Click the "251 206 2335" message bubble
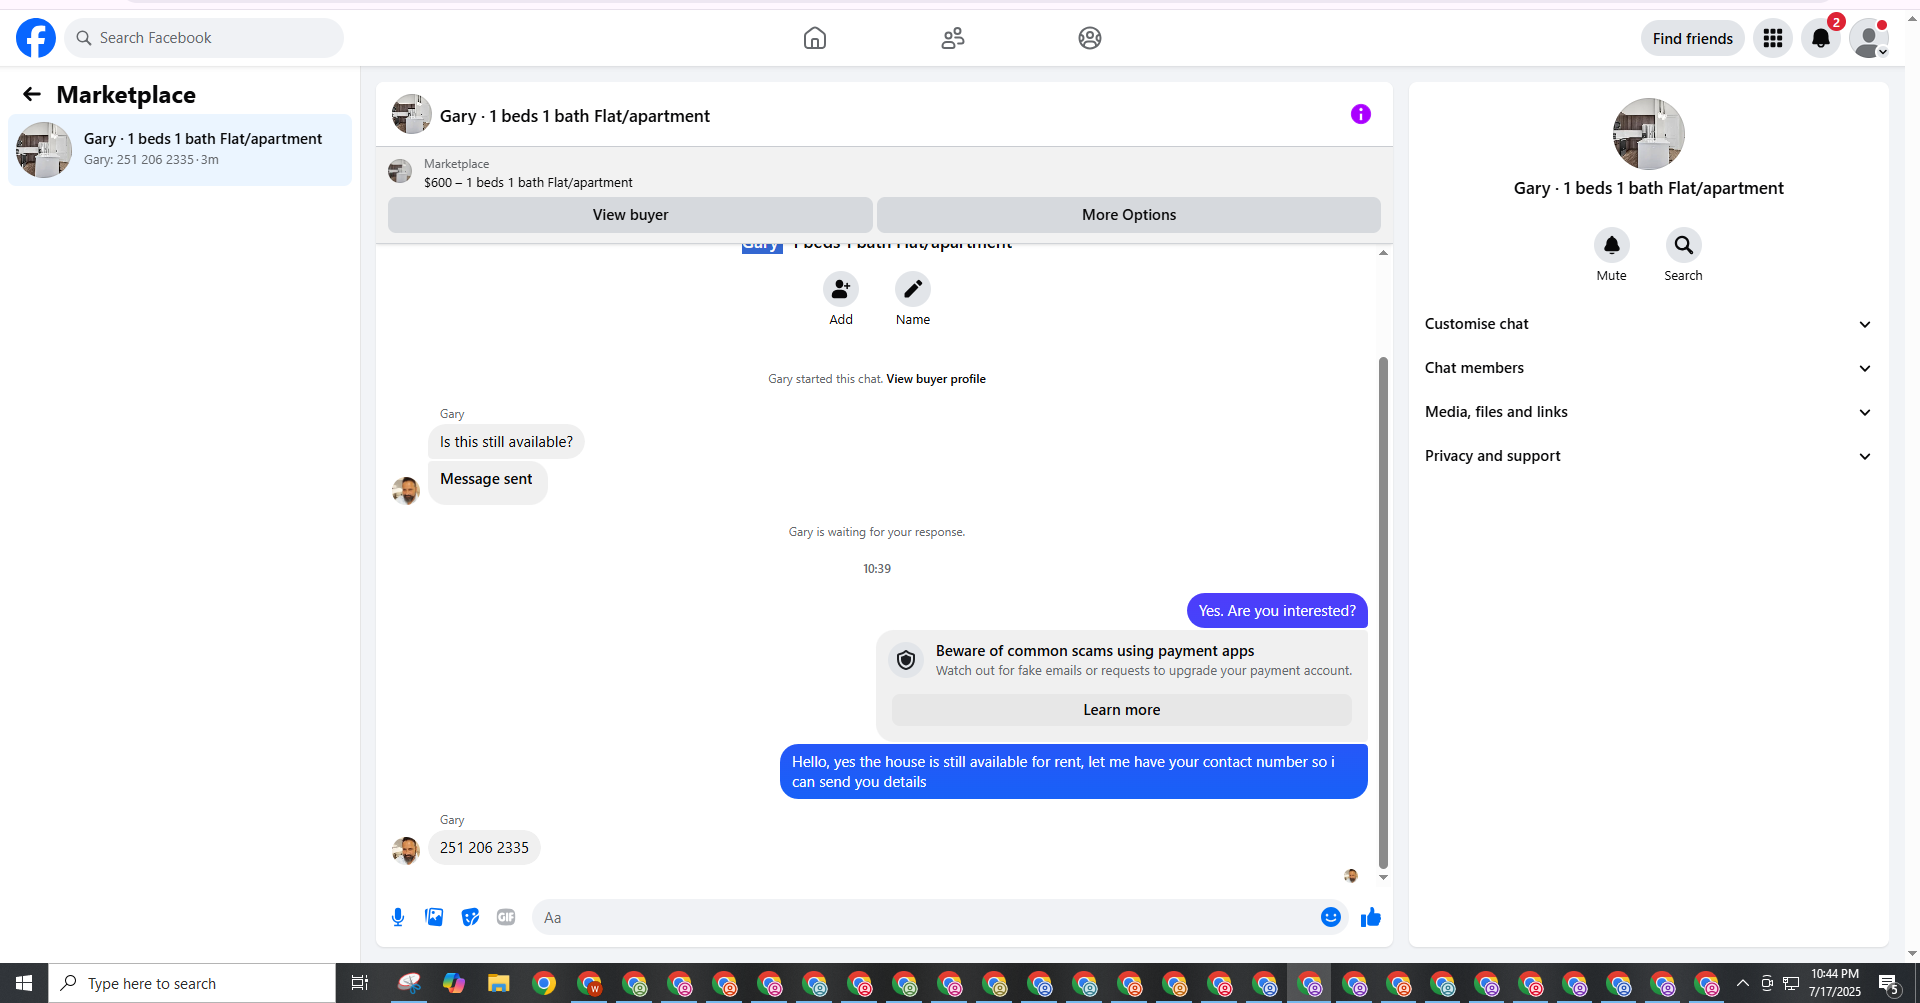This screenshot has height=1003, width=1920. [x=484, y=848]
